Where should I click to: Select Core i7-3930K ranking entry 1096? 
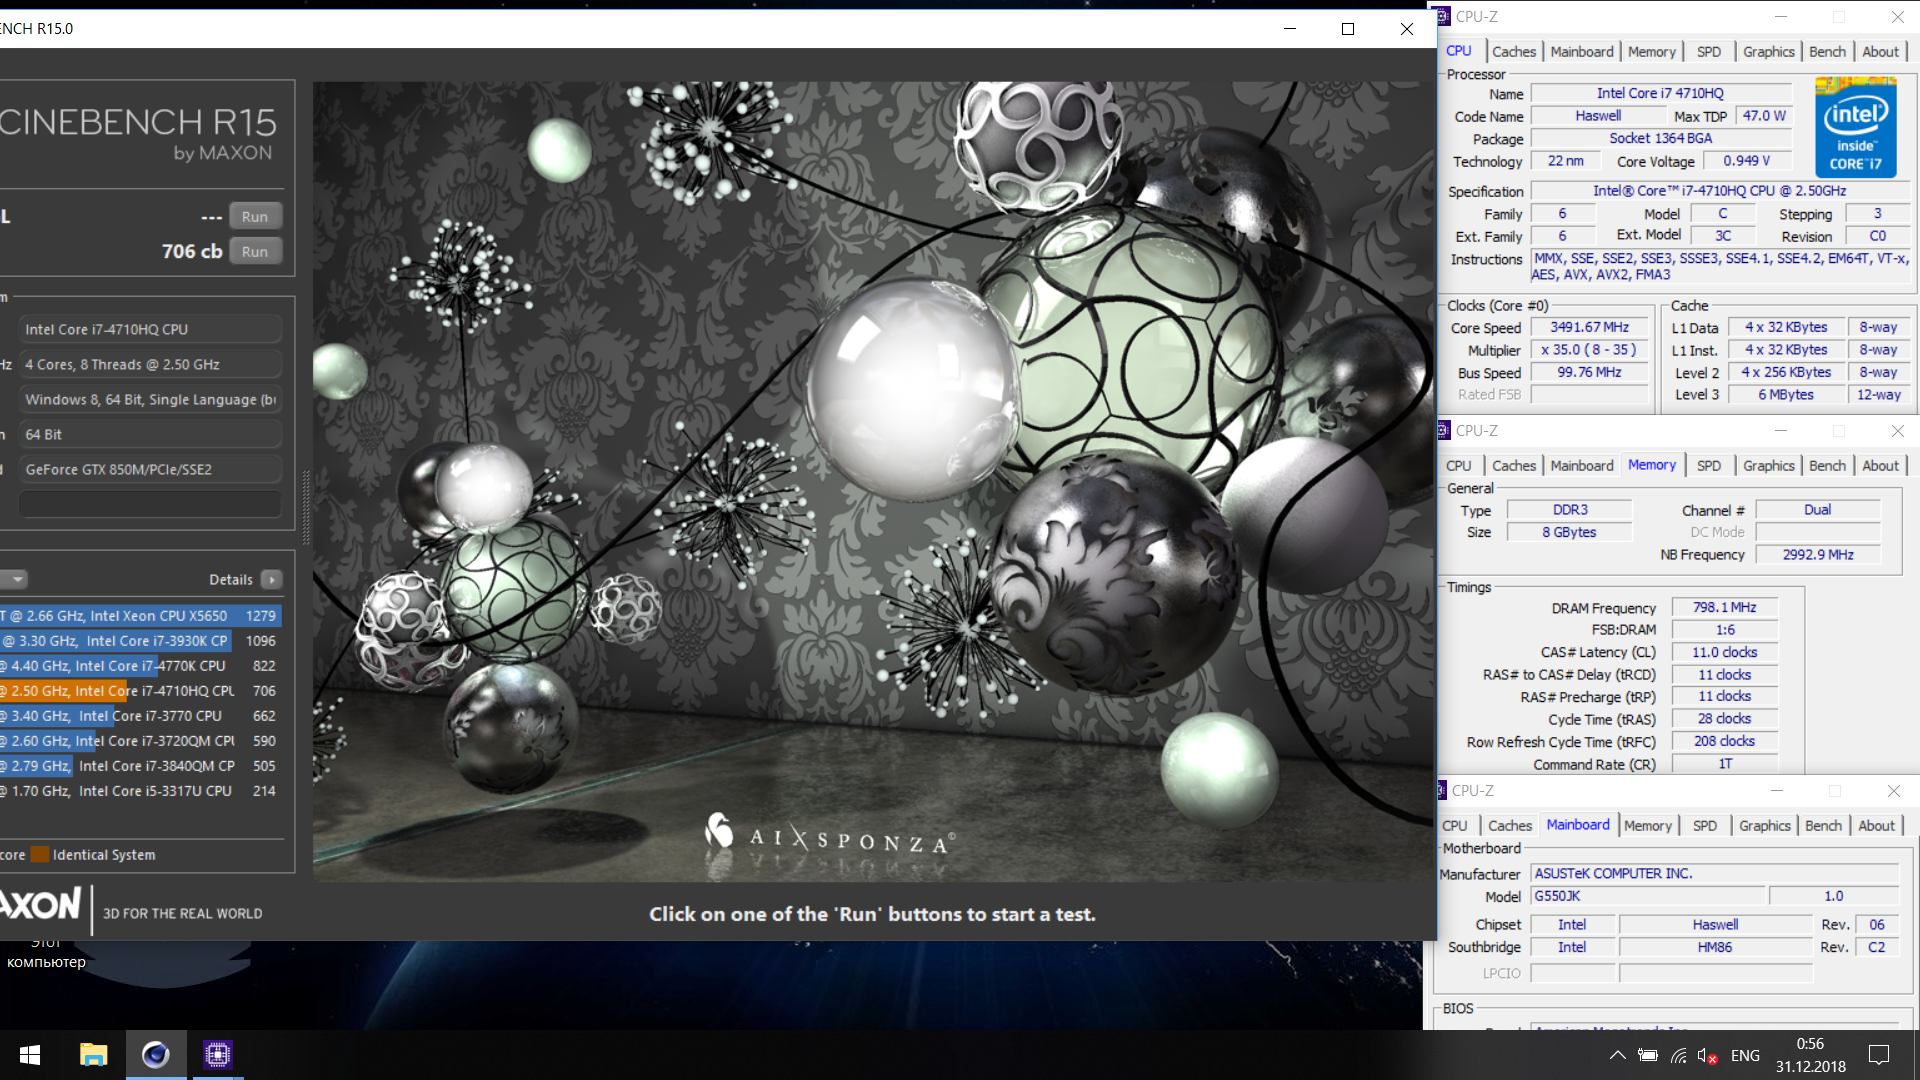tap(140, 641)
